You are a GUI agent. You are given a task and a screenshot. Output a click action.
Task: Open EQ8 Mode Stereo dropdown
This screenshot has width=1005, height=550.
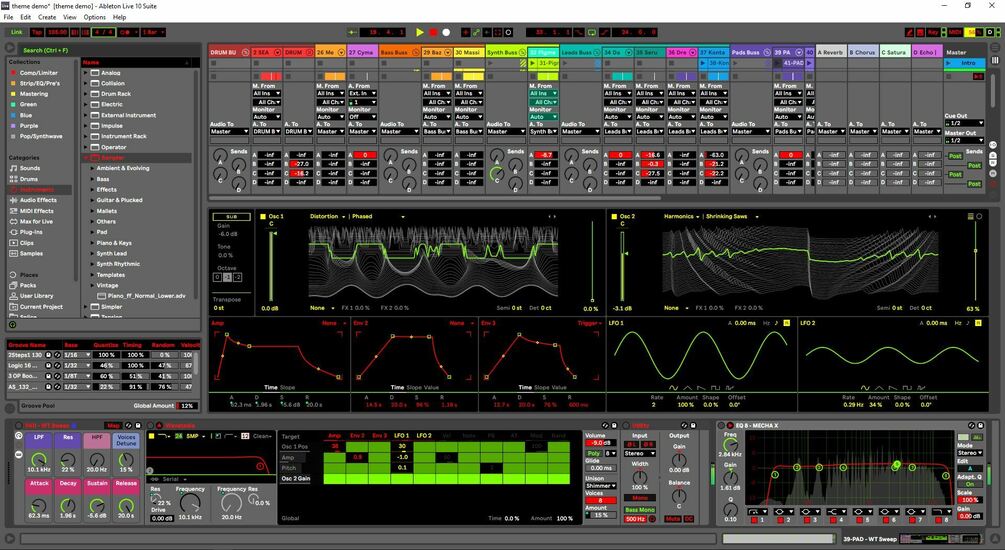pyautogui.click(x=969, y=453)
